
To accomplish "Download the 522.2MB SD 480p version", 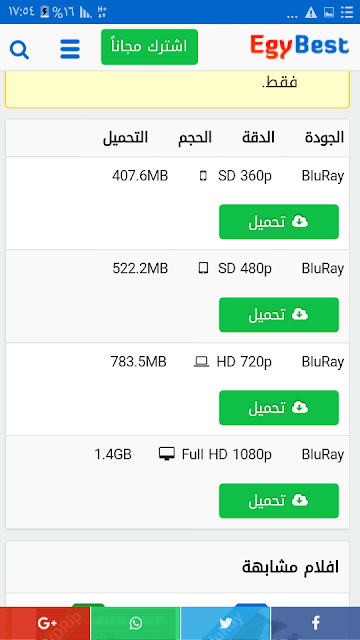I will [279, 315].
